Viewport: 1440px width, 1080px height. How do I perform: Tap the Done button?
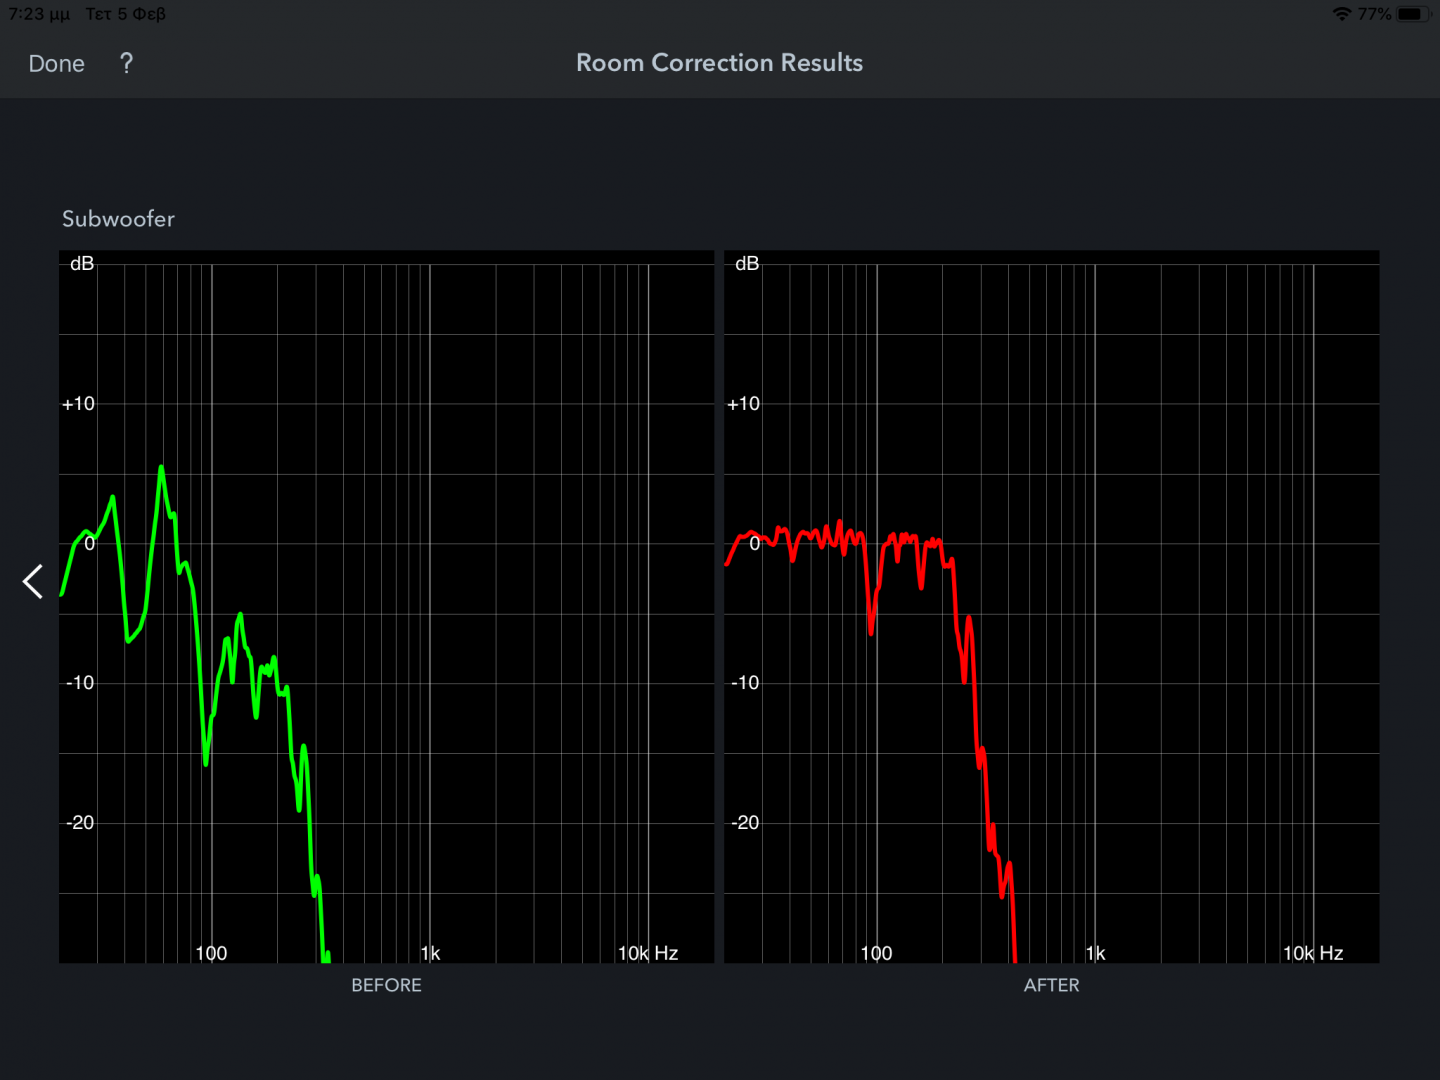click(x=56, y=63)
